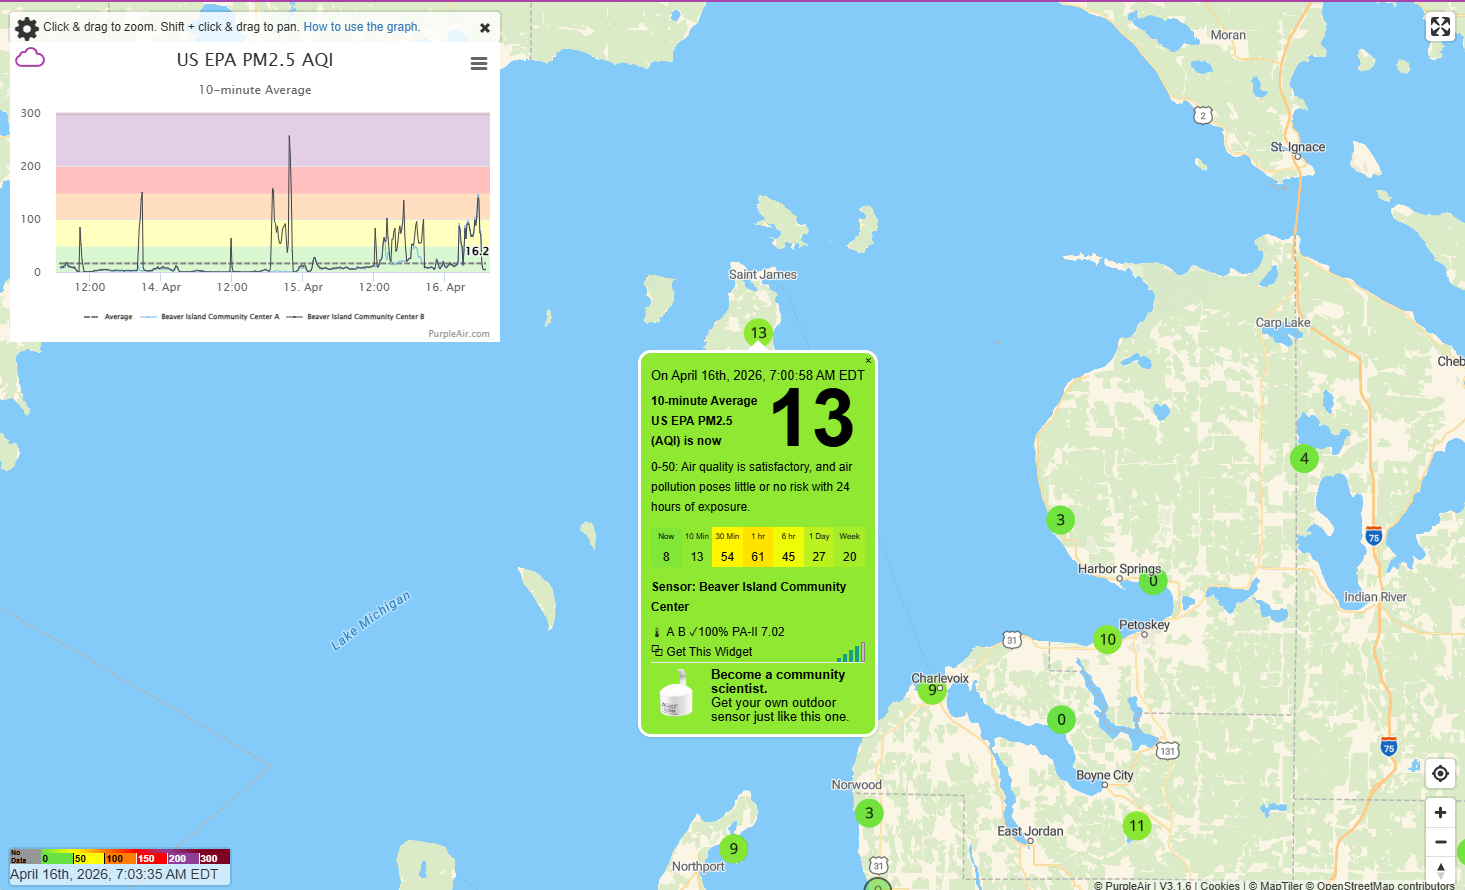The image size is (1465, 890).
Task: Open 'How to use the graph' link
Action: (x=361, y=27)
